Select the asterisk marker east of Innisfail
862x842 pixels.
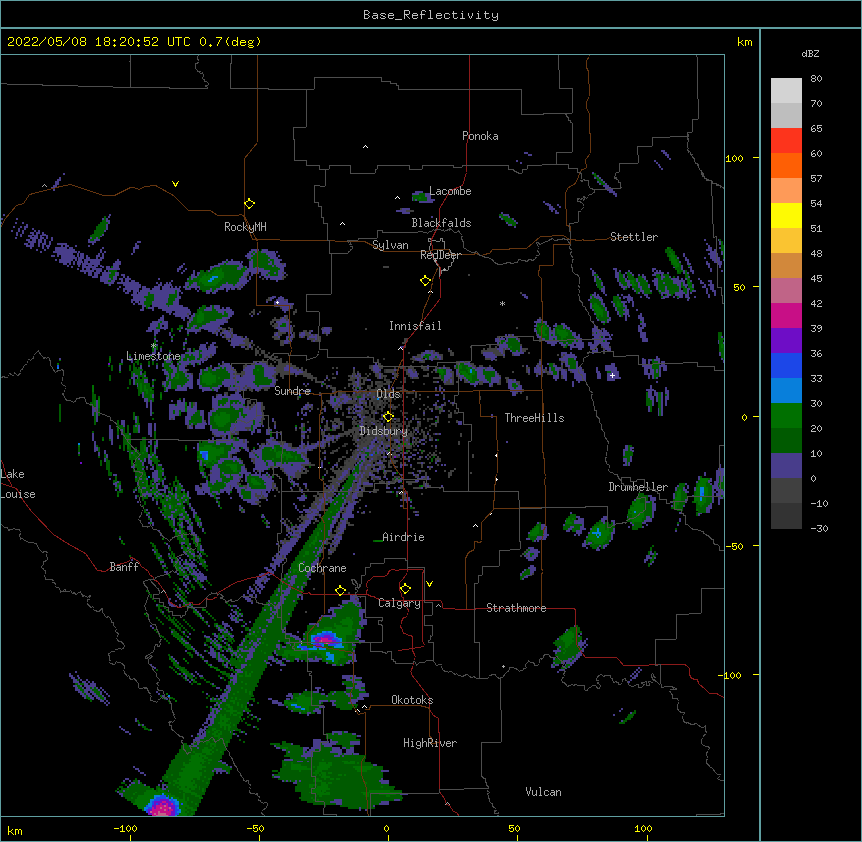(x=502, y=304)
